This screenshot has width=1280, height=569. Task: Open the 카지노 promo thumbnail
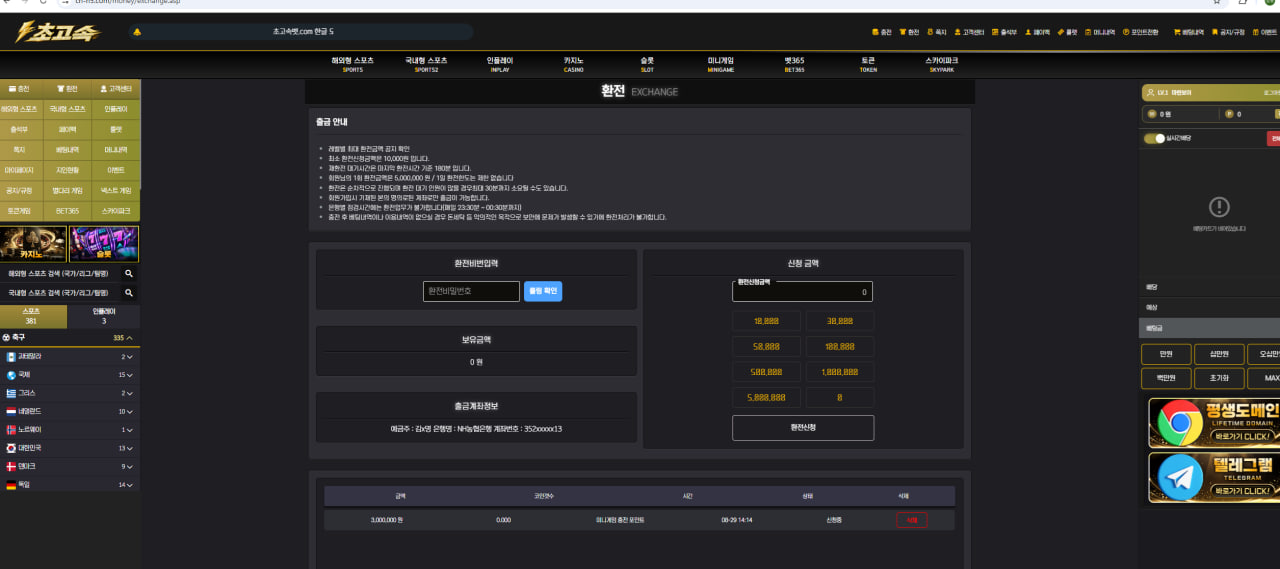pos(34,244)
